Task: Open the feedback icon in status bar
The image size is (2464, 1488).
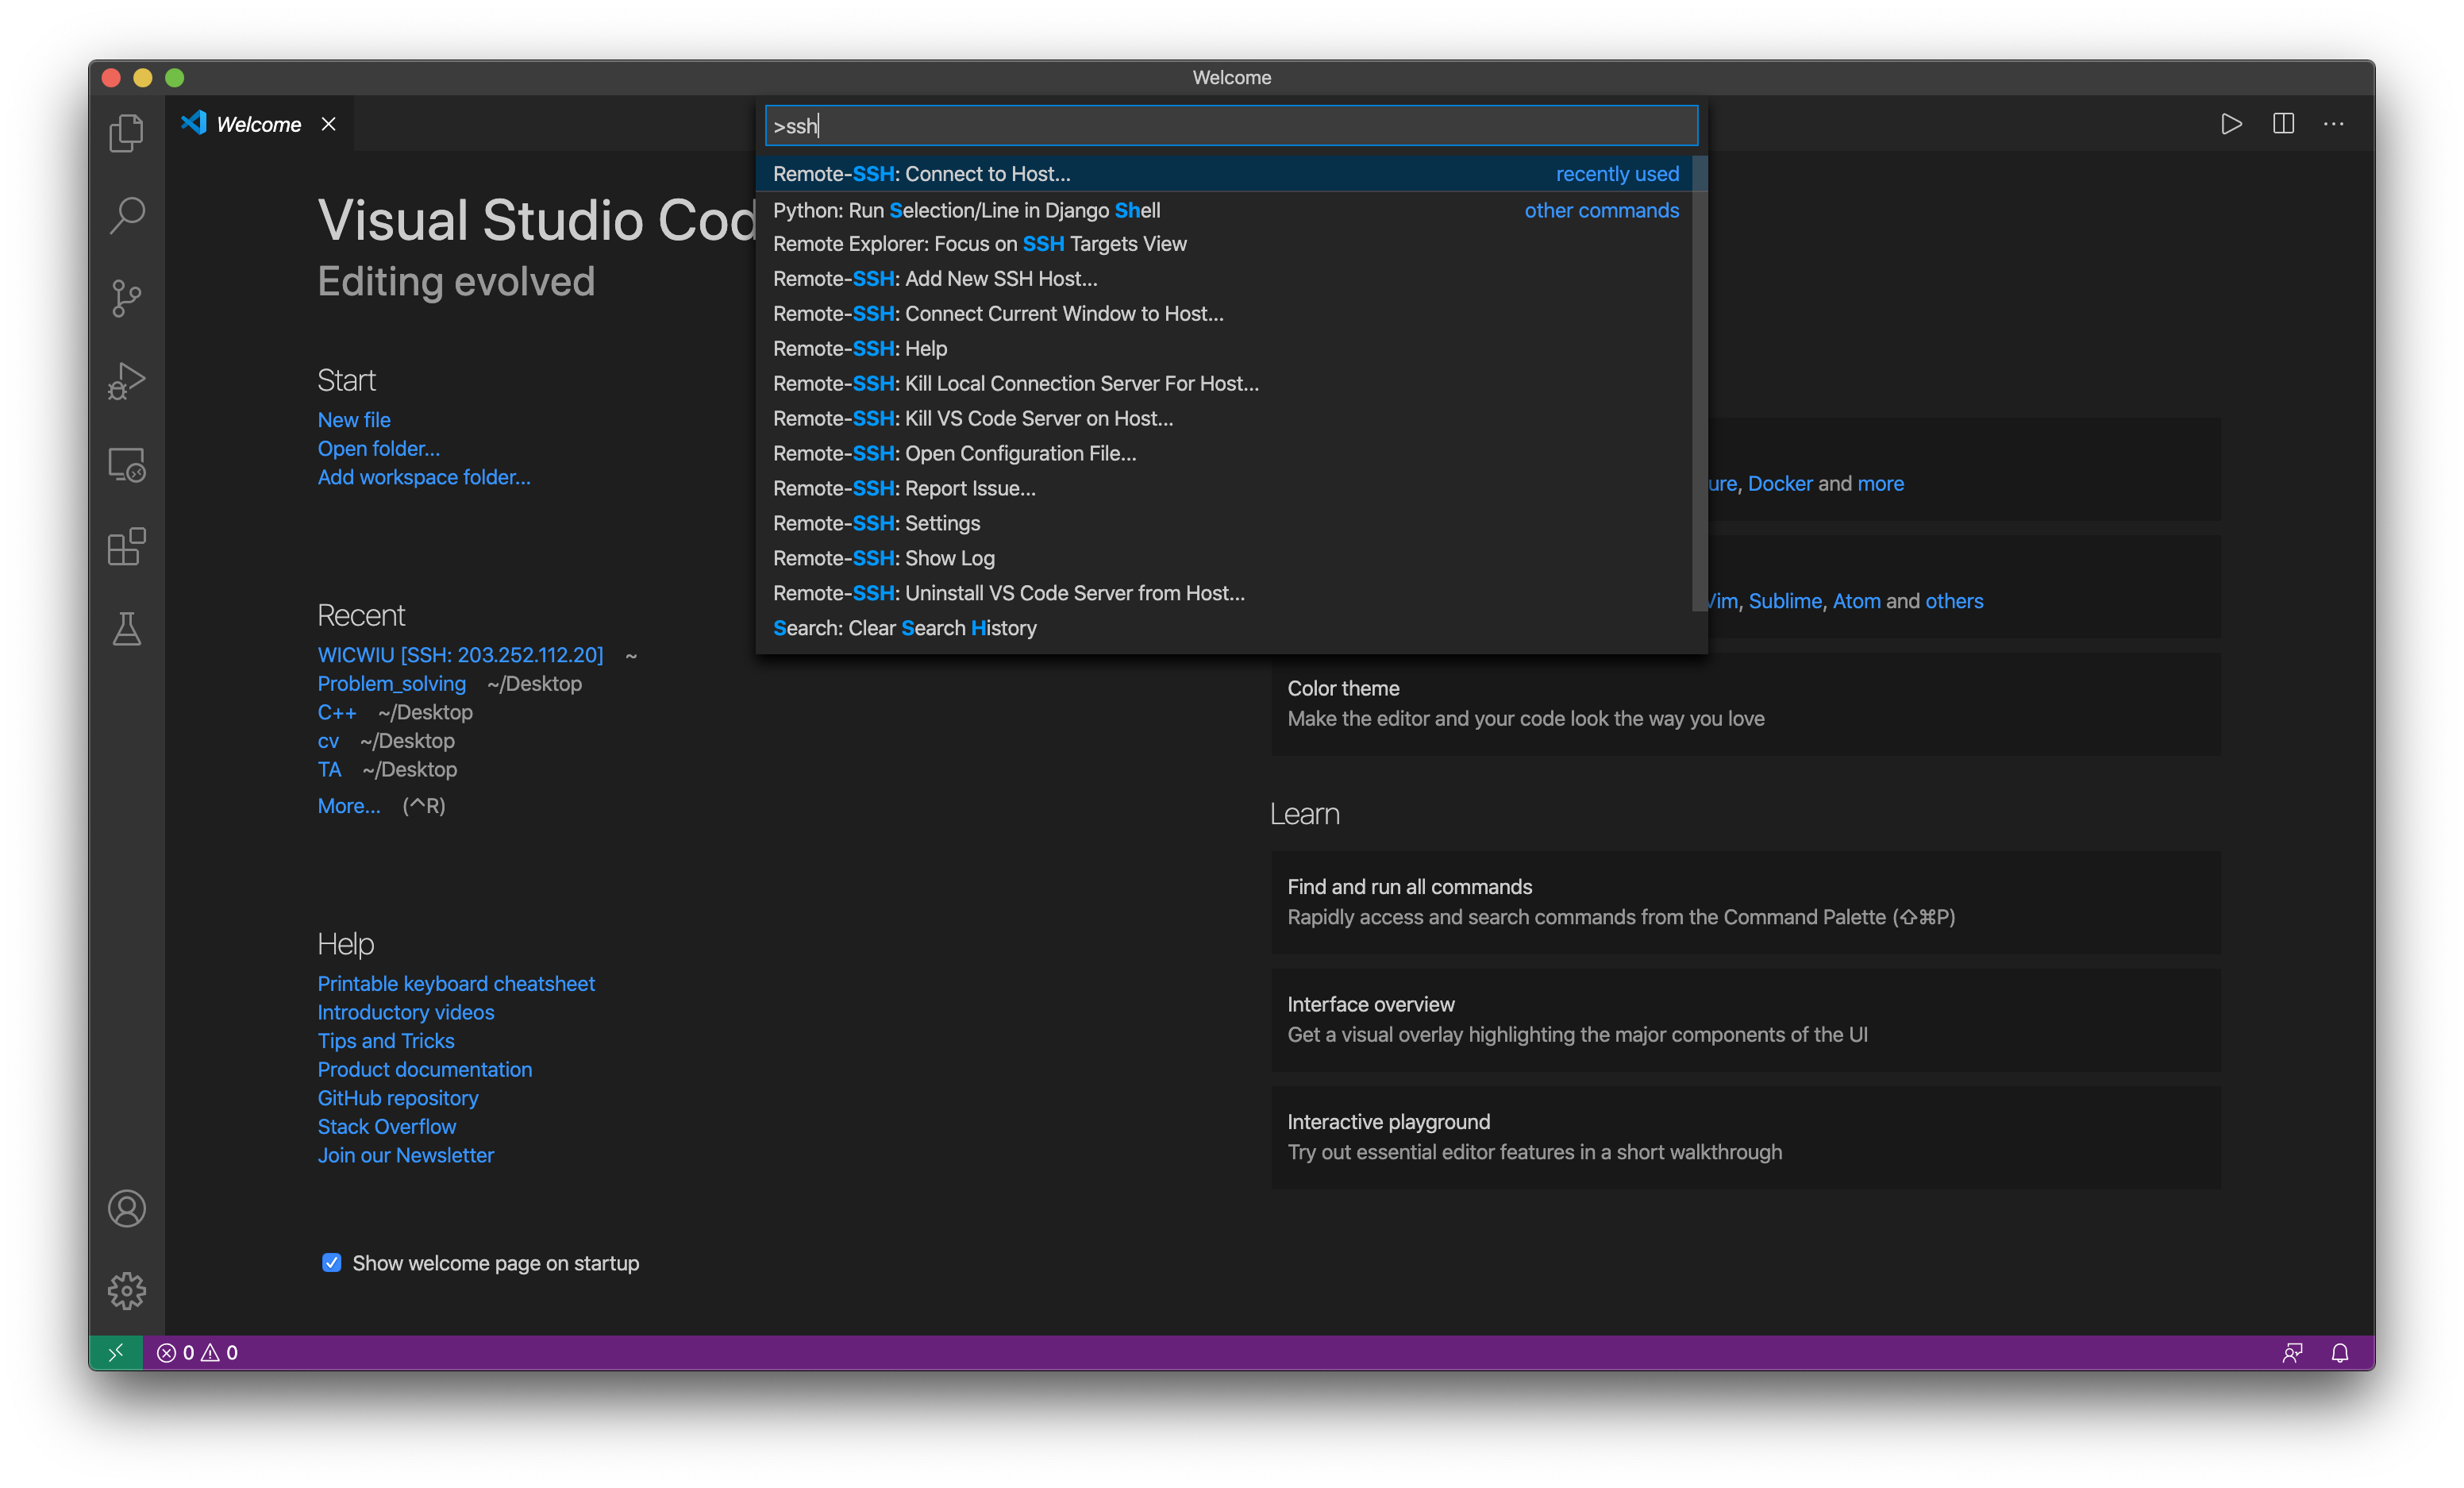Action: [2293, 1352]
